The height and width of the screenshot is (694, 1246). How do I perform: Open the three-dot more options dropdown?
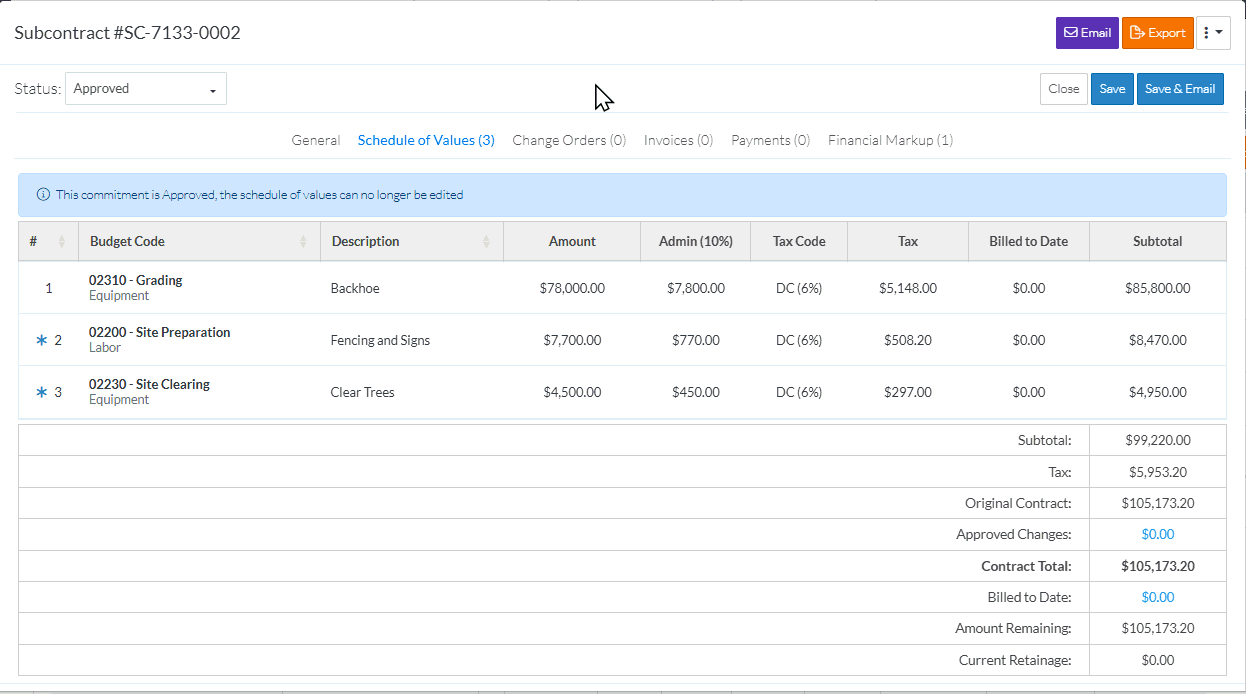[1213, 33]
